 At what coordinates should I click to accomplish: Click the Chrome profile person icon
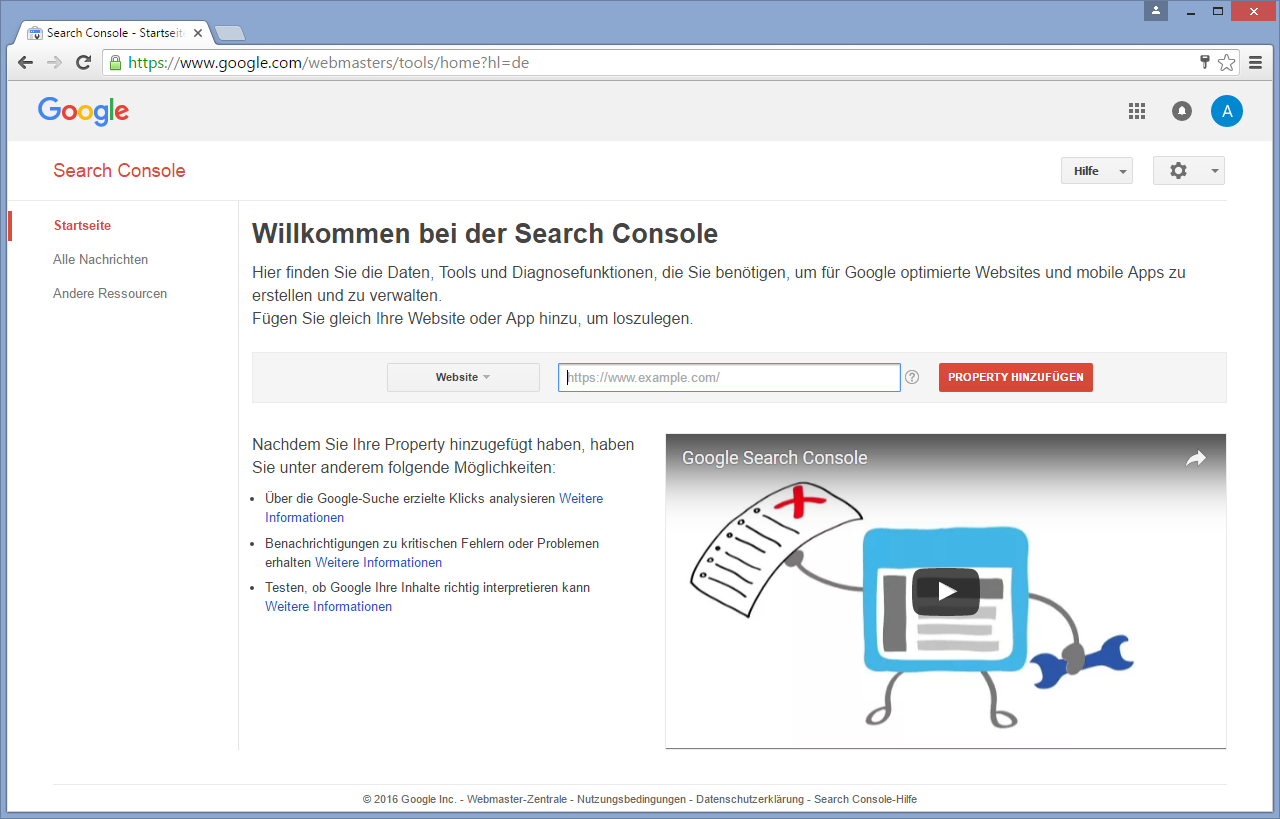[1156, 10]
